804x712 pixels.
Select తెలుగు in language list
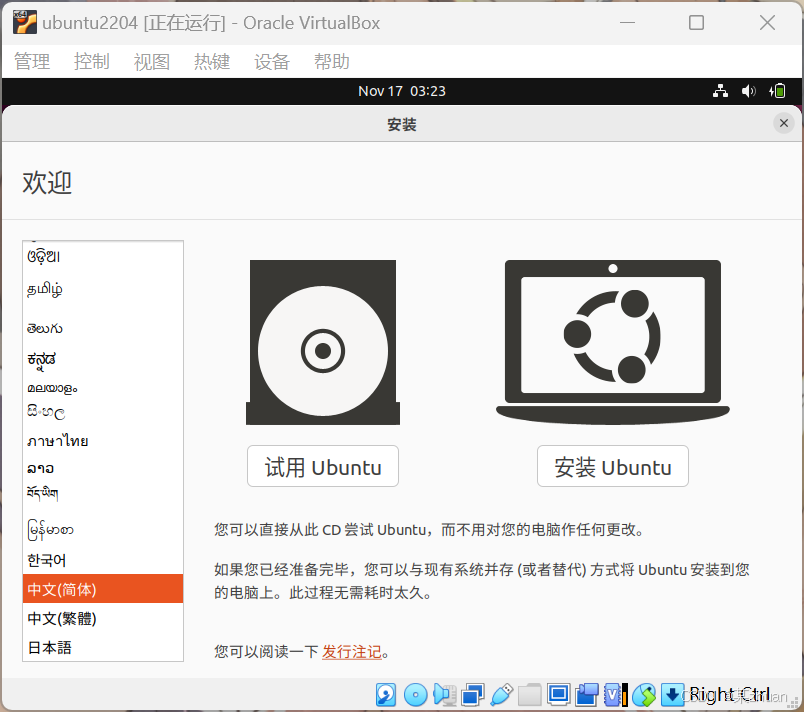(x=103, y=328)
